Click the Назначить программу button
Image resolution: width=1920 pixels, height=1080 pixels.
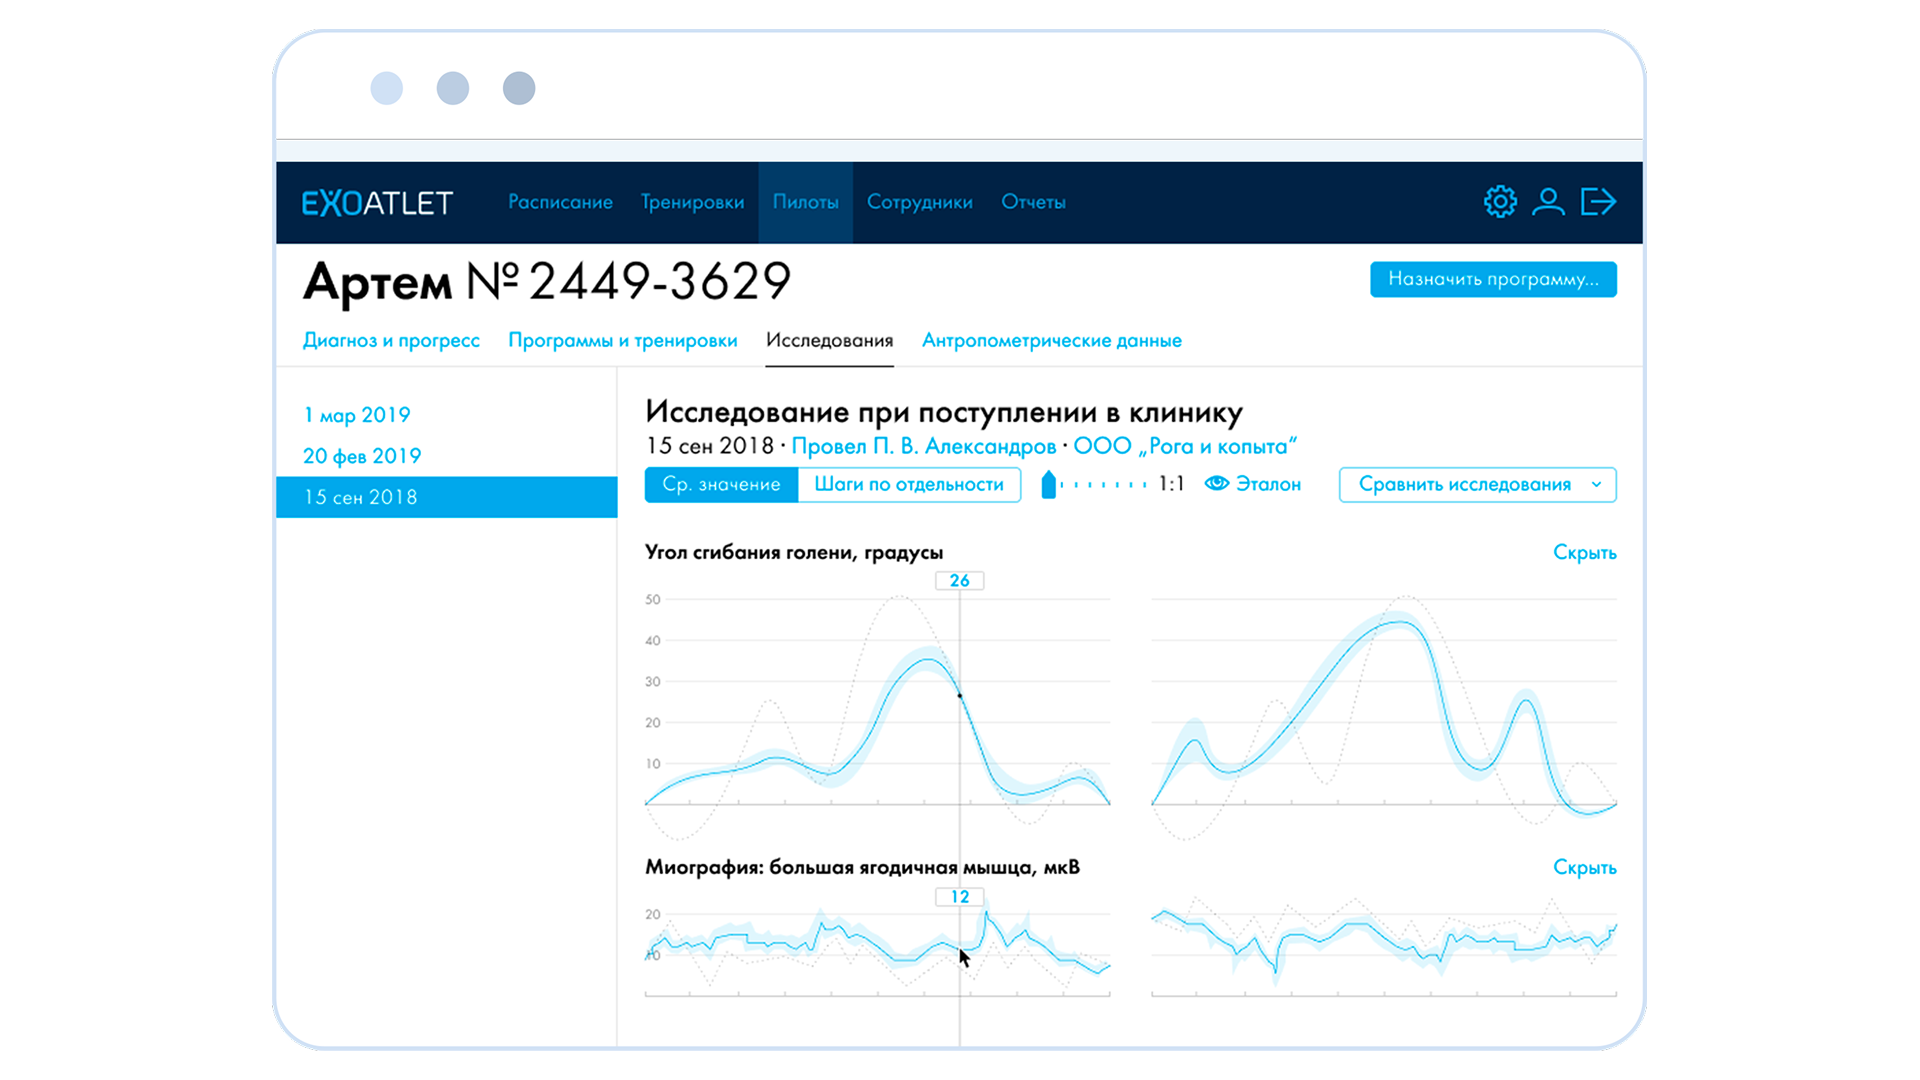click(1493, 279)
